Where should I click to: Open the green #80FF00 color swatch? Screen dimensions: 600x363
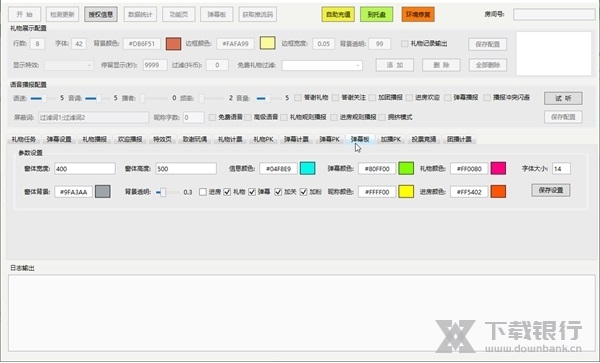click(x=406, y=168)
